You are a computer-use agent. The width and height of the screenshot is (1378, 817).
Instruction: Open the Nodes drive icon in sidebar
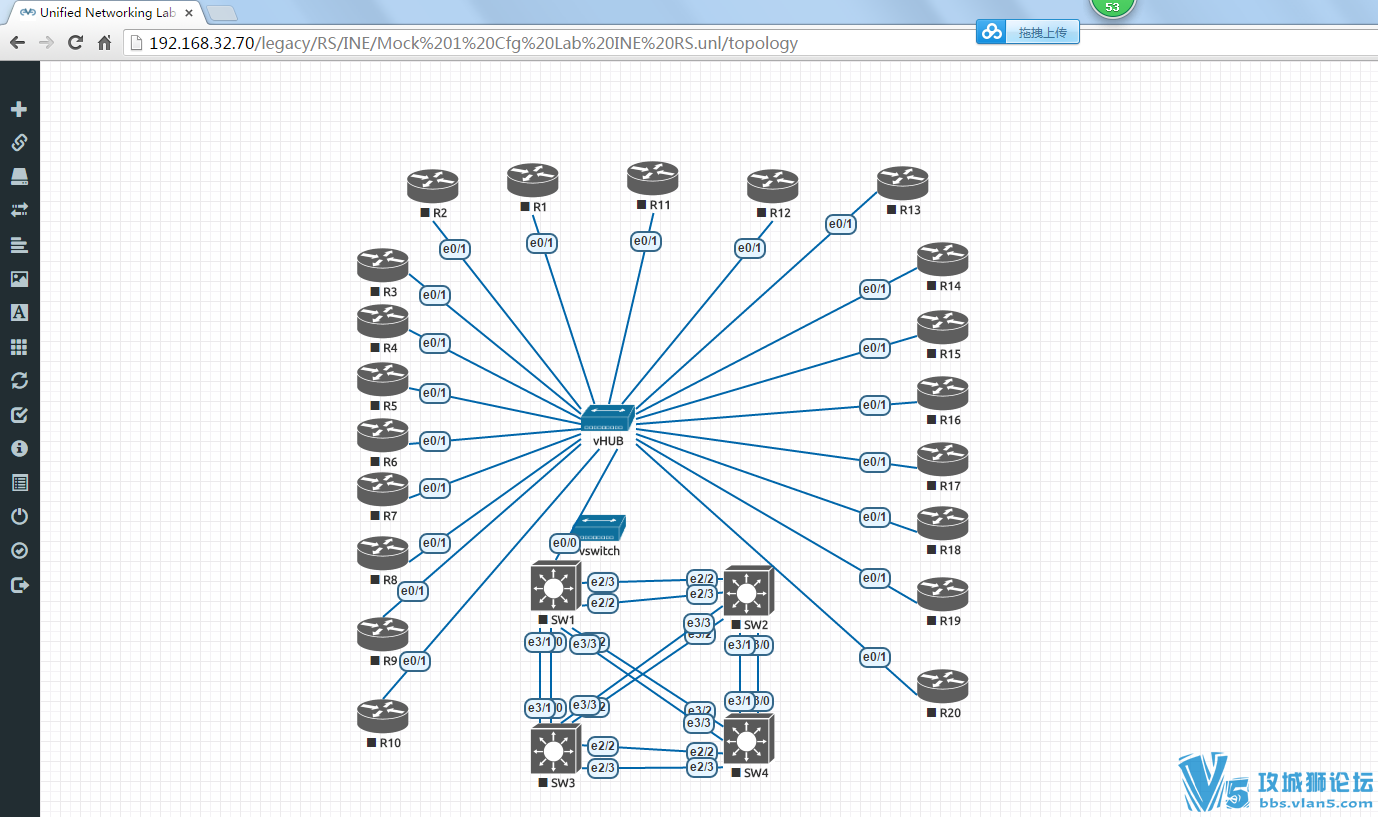(19, 177)
